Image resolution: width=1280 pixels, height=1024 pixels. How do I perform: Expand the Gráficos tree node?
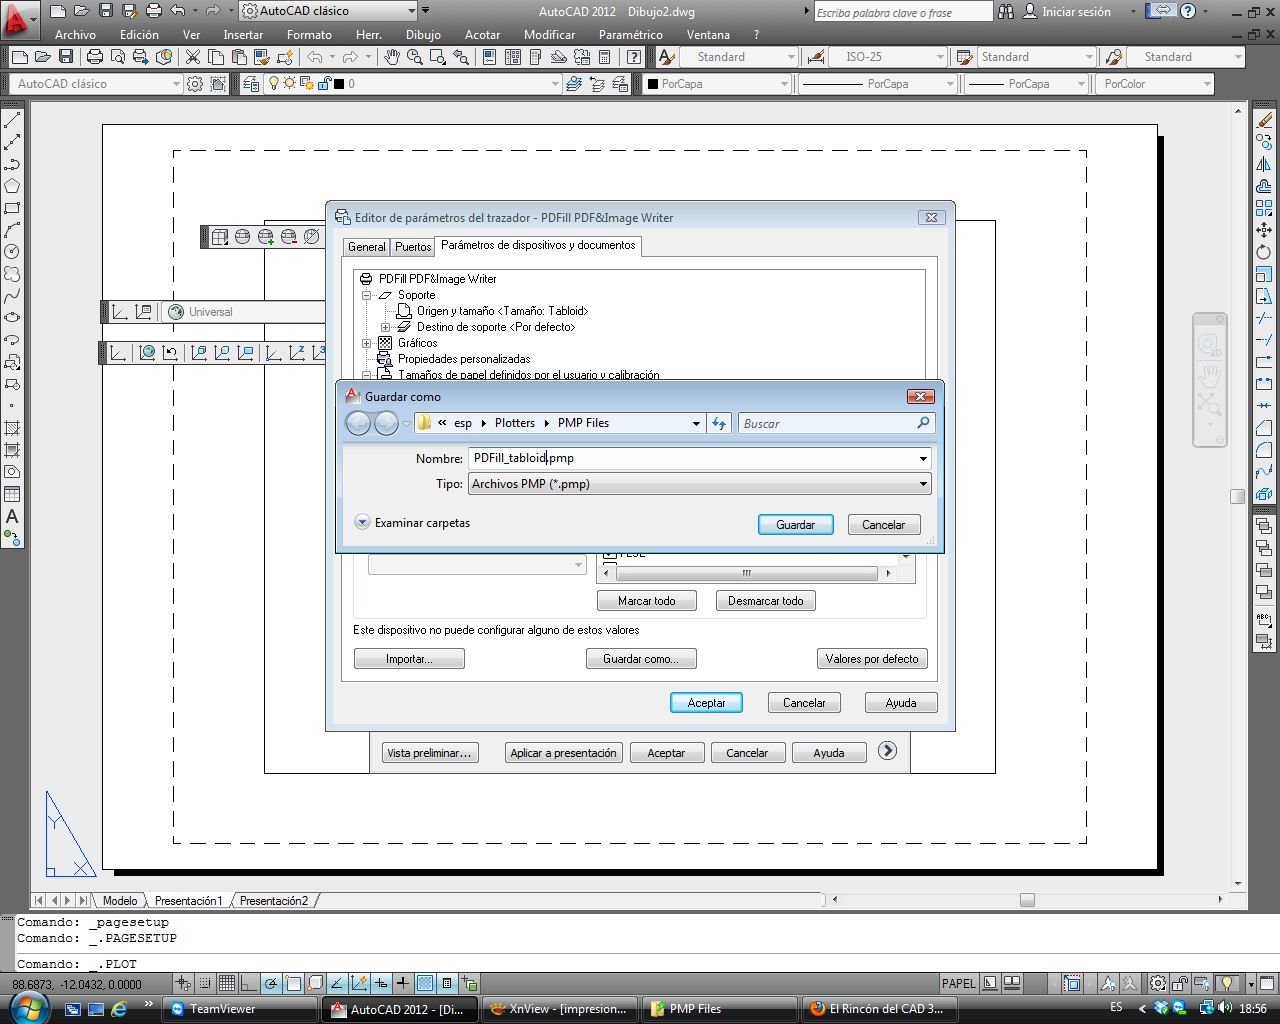click(367, 343)
